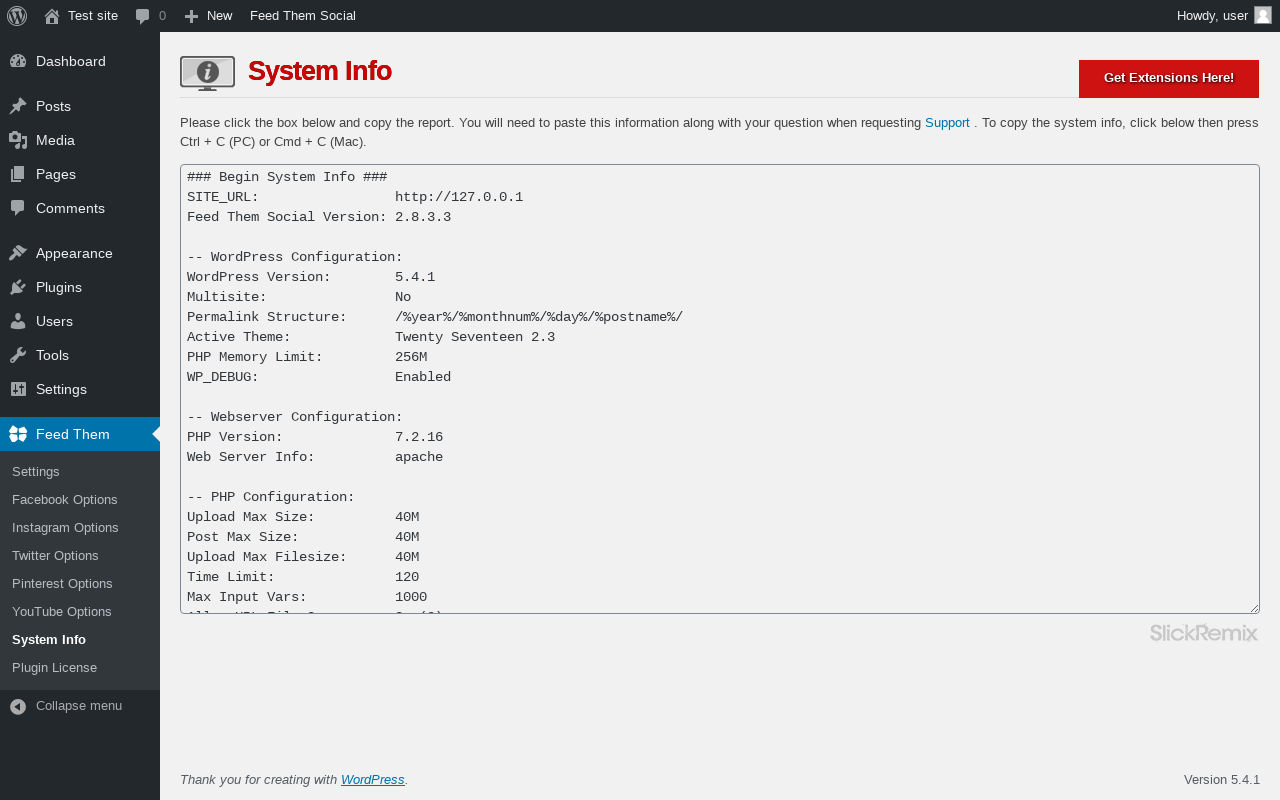Viewport: 1280px width, 800px height.
Task: Click the "Active Theme:" line
Action: tap(371, 337)
